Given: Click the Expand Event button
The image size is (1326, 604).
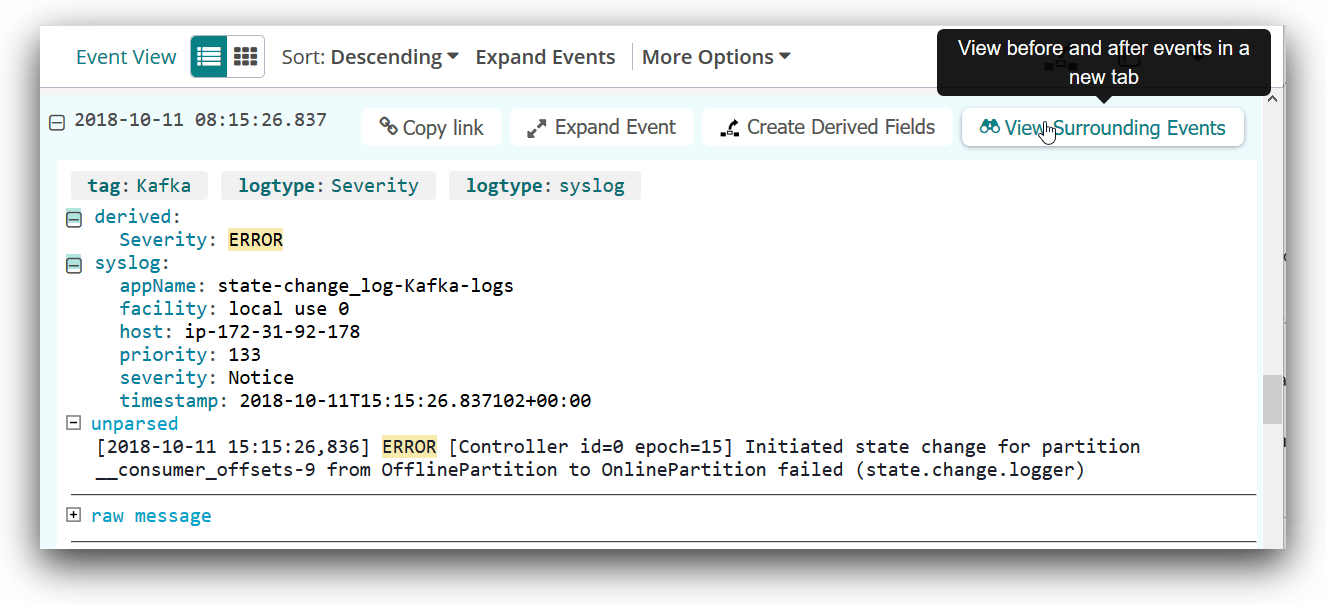Looking at the screenshot, I should [602, 128].
